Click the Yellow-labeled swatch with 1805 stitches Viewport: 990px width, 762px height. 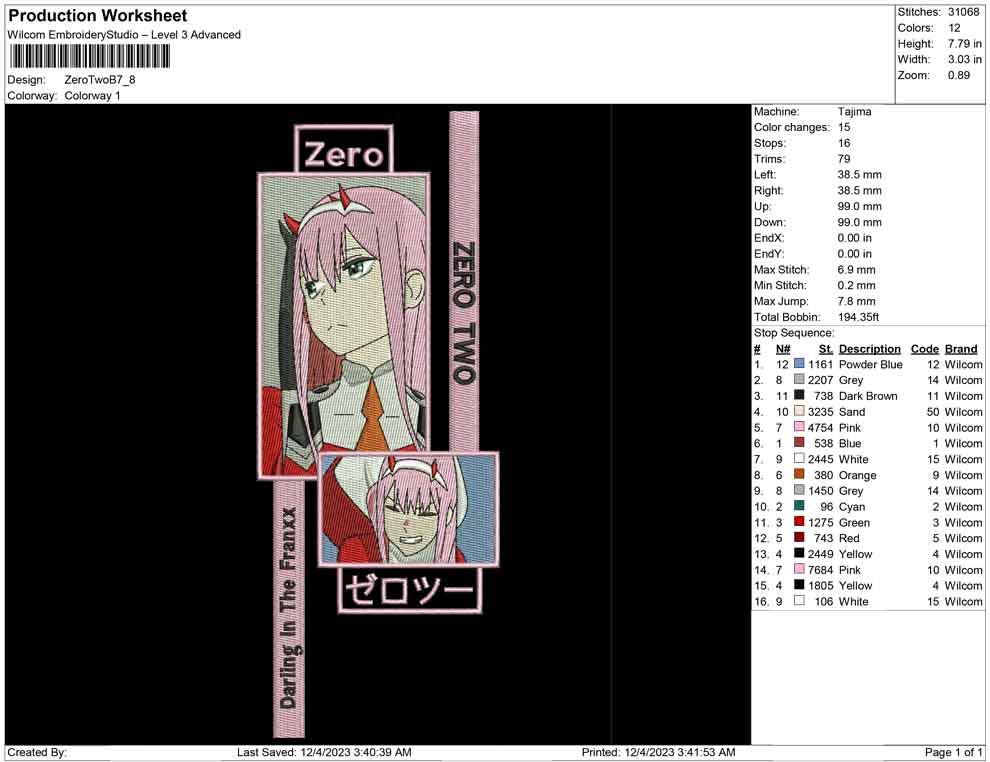[799, 585]
